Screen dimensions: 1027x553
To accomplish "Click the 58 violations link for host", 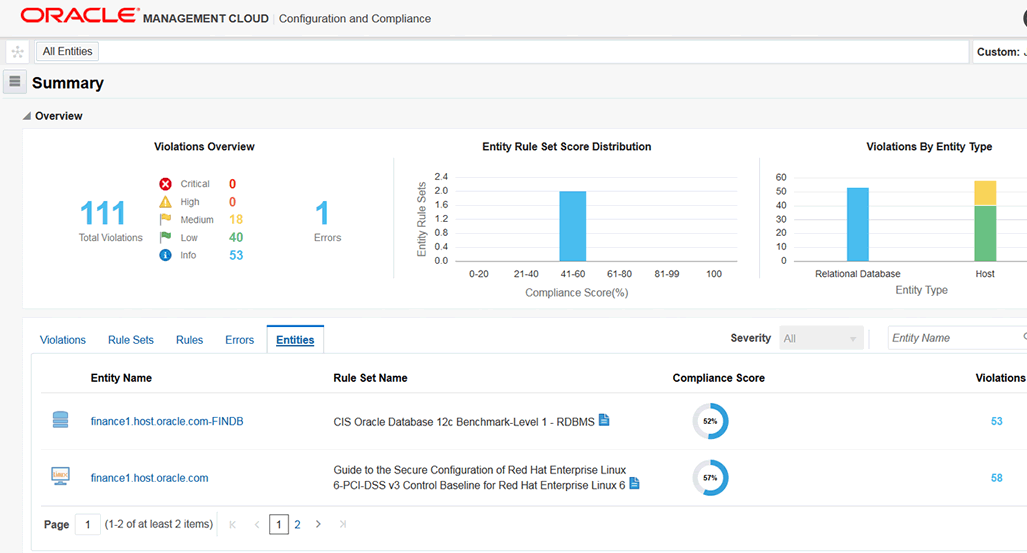I will click(x=997, y=478).
